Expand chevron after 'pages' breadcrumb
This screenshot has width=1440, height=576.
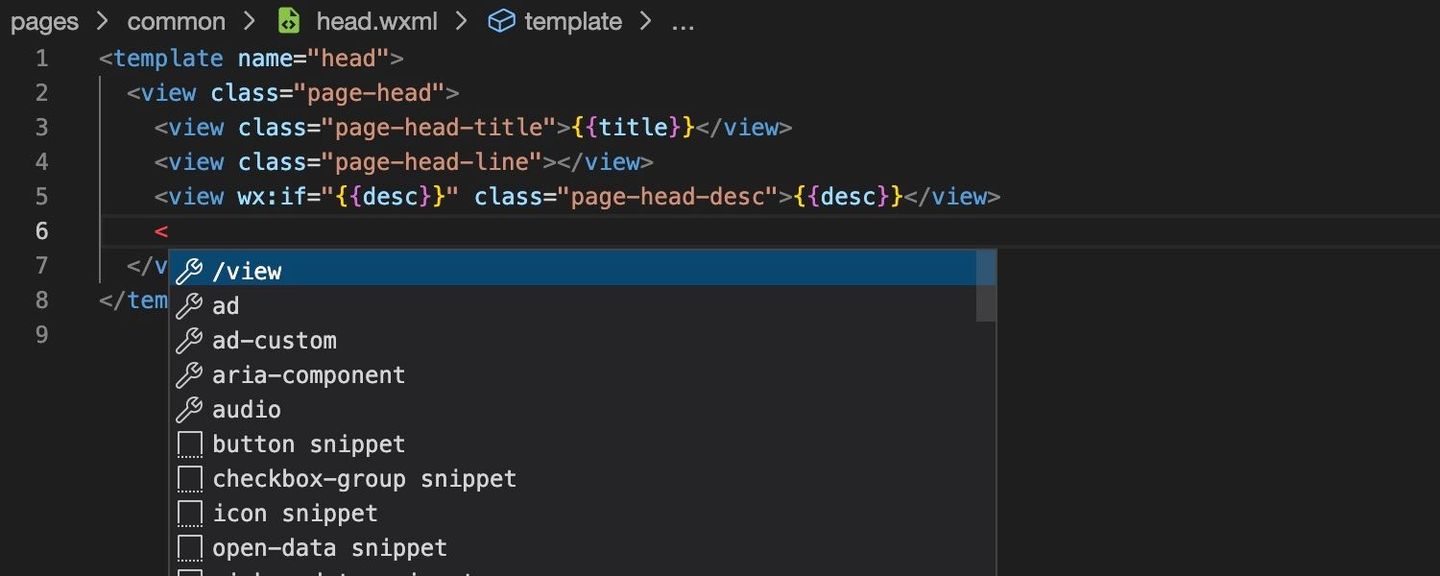(103, 21)
